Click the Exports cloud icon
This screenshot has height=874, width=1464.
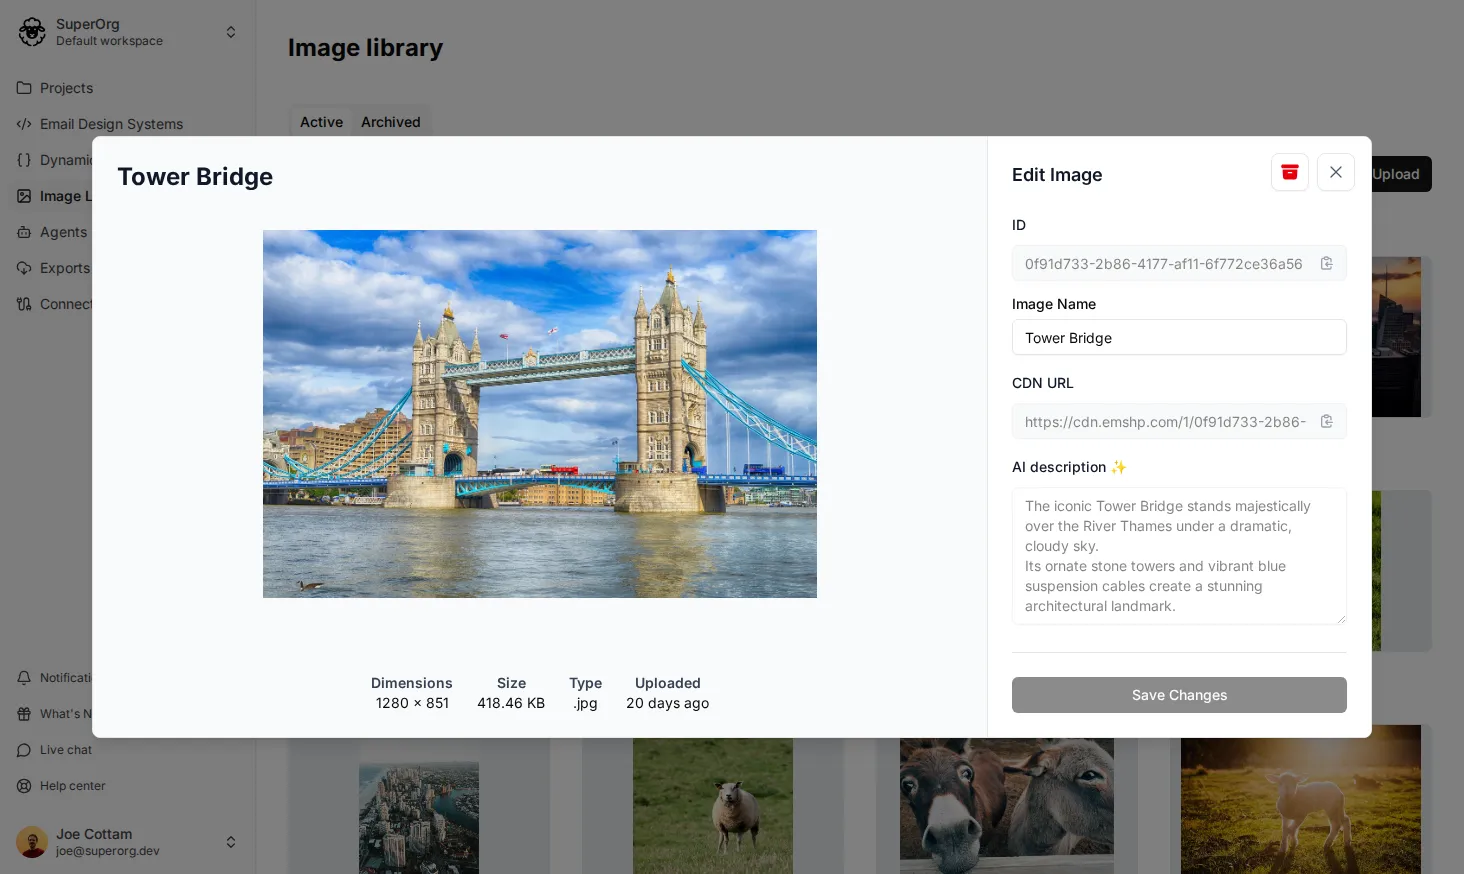tap(24, 268)
